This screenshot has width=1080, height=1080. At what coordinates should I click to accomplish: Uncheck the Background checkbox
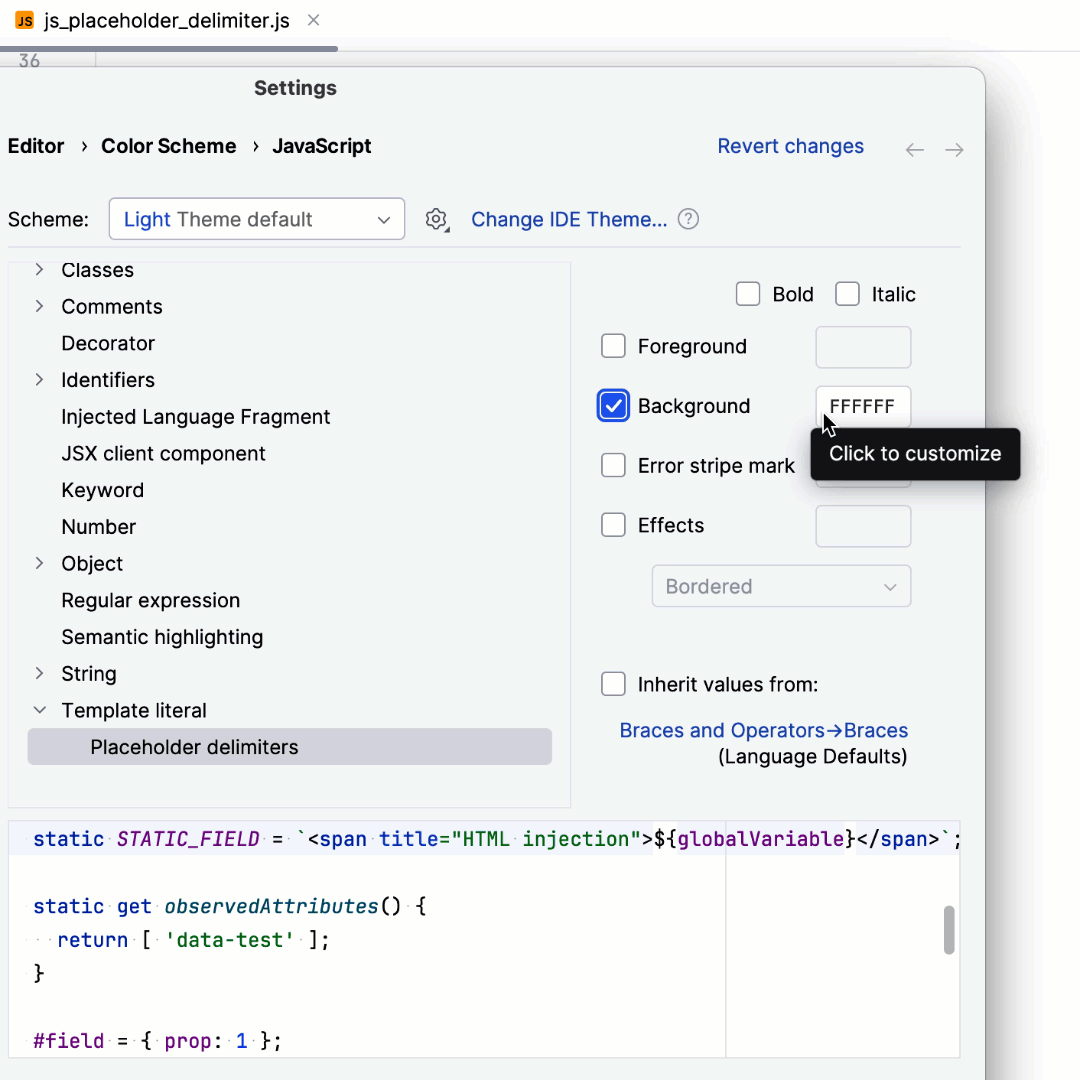pos(613,406)
